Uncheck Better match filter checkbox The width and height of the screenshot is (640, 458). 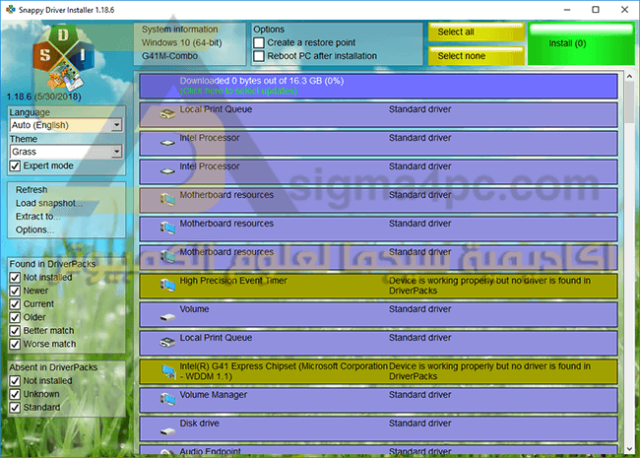15,331
